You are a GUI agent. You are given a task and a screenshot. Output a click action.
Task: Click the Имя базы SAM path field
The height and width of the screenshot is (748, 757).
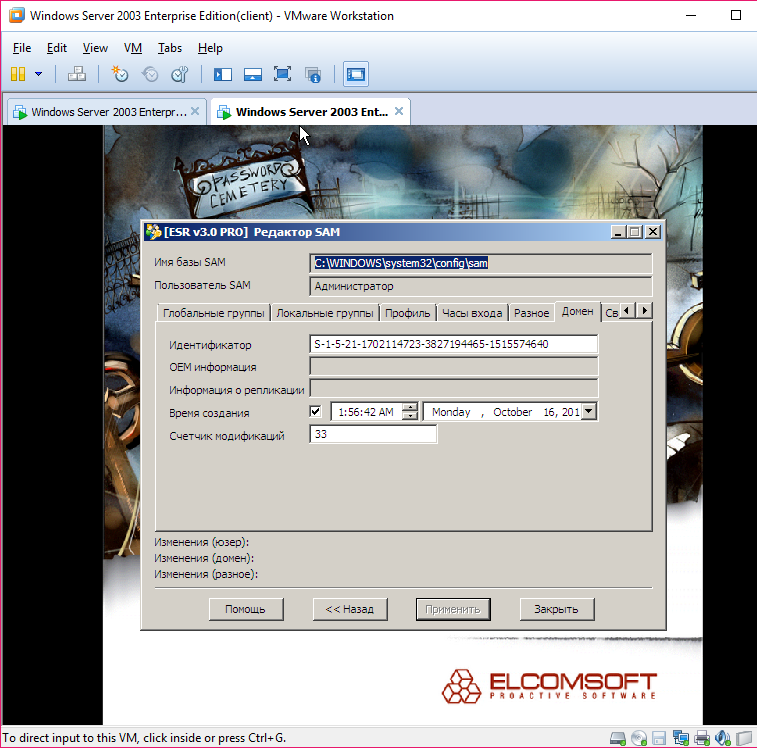tap(480, 263)
